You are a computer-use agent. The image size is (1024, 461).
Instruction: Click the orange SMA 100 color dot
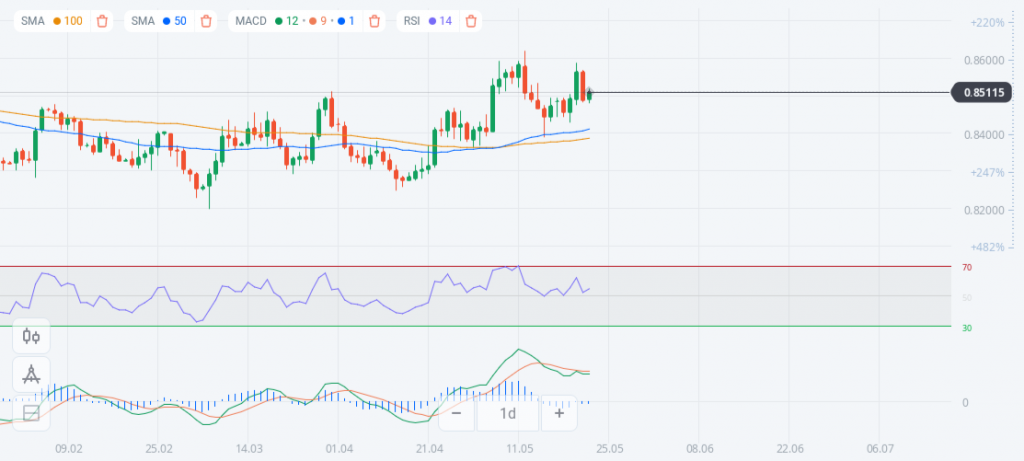pyautogui.click(x=56, y=21)
